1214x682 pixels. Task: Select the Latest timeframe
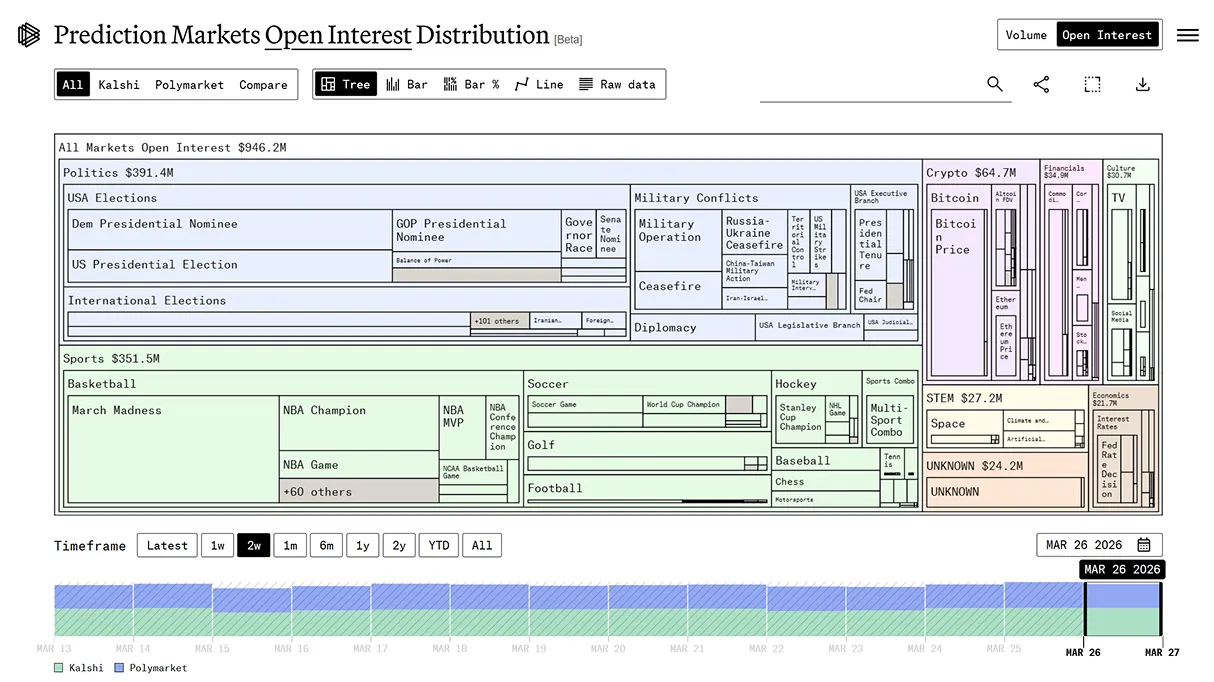coord(167,545)
